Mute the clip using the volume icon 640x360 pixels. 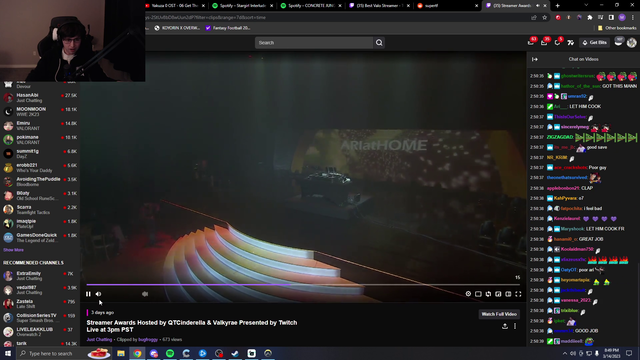(98, 294)
